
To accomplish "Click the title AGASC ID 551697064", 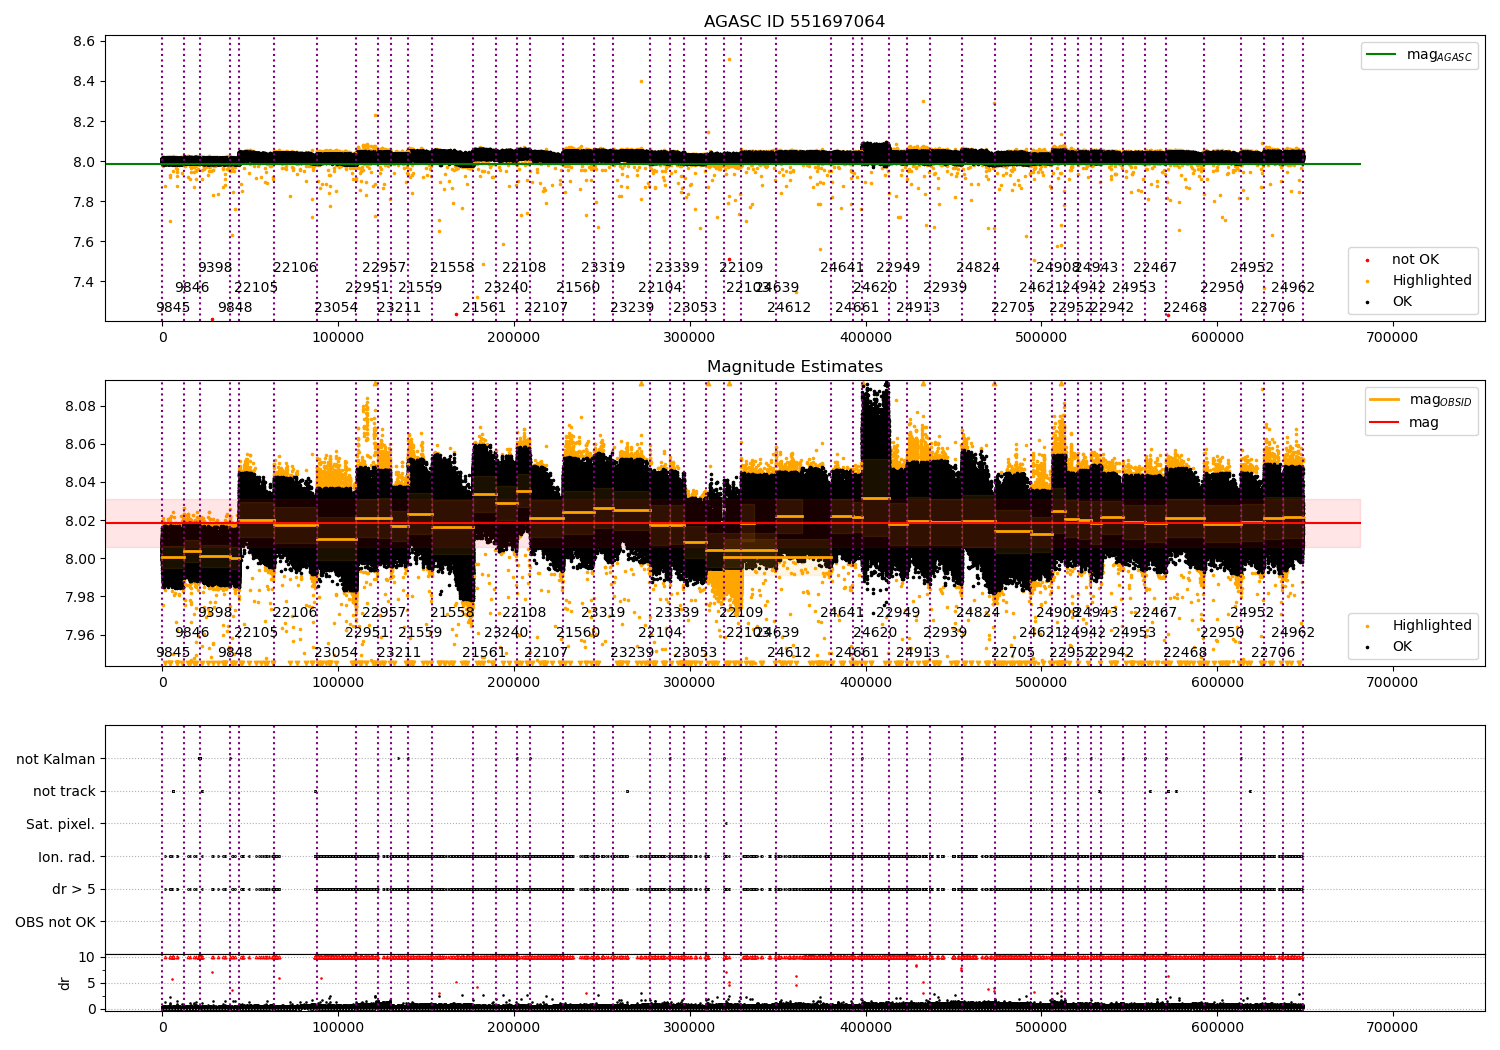I will (794, 22).
